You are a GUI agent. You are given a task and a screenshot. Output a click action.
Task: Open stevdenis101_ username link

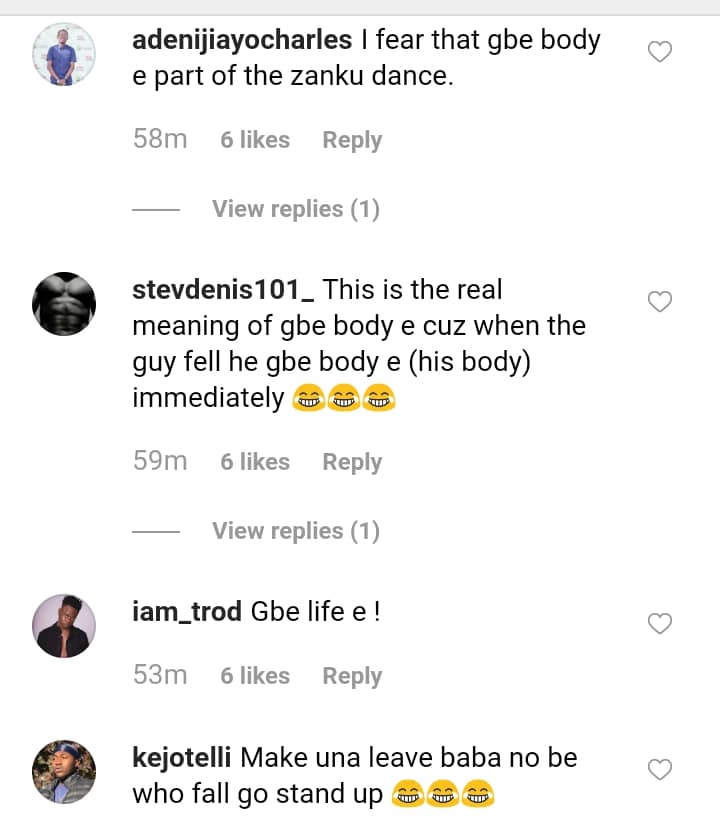[x=224, y=290]
